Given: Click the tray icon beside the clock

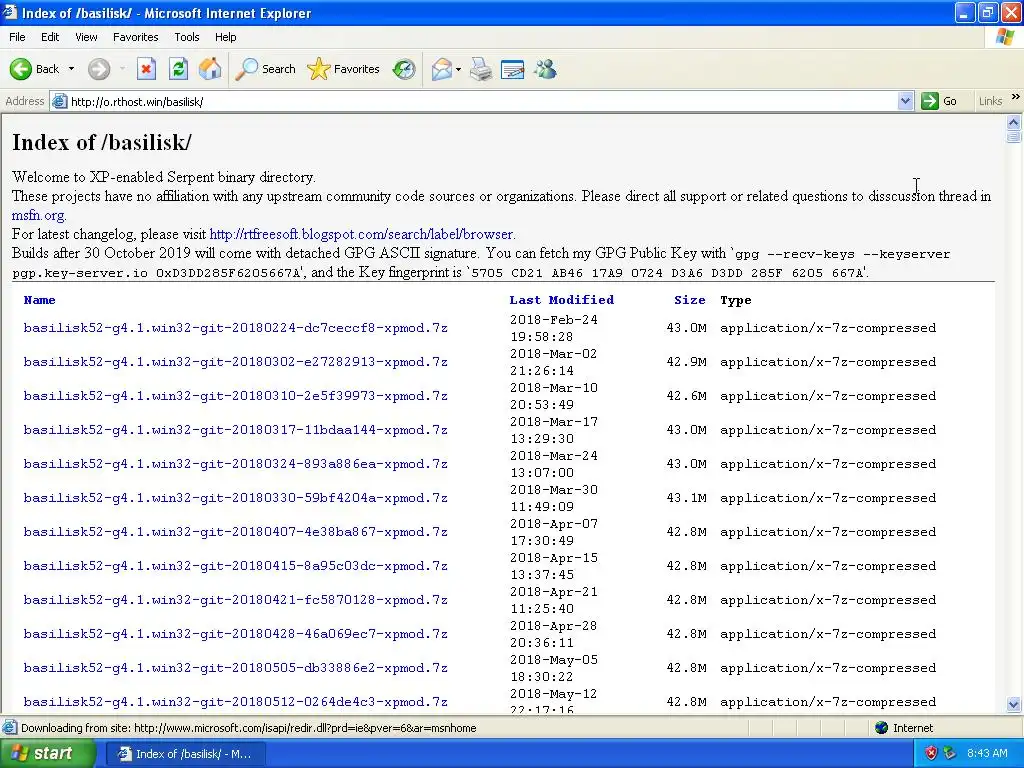Looking at the screenshot, I should pyautogui.click(x=950, y=754).
